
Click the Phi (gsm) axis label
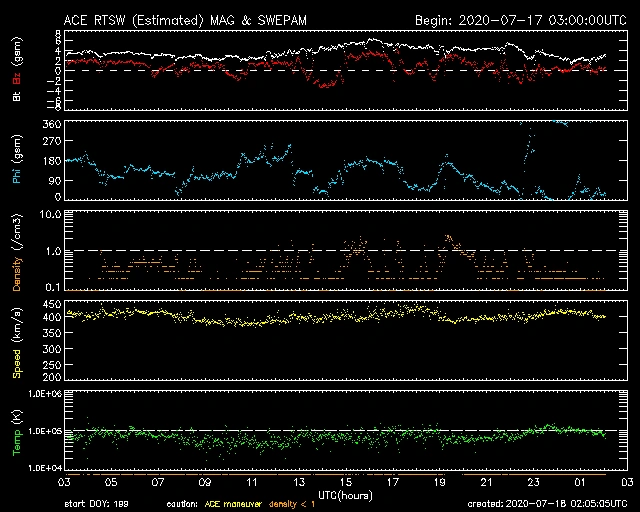[x=17, y=160]
